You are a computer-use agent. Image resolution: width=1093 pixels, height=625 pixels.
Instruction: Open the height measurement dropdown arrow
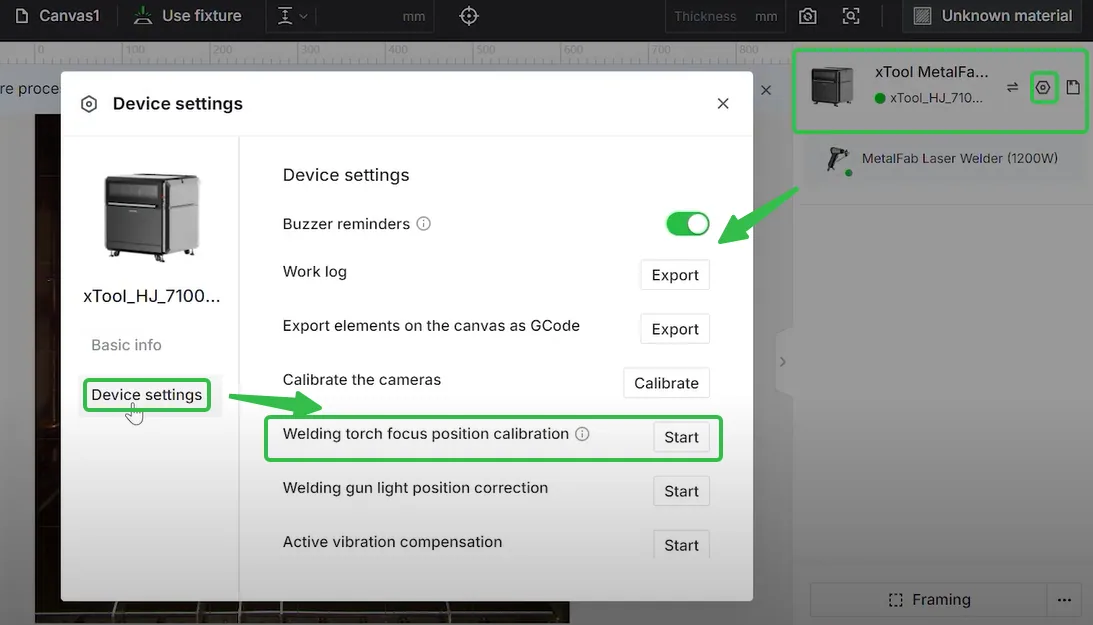(x=303, y=16)
